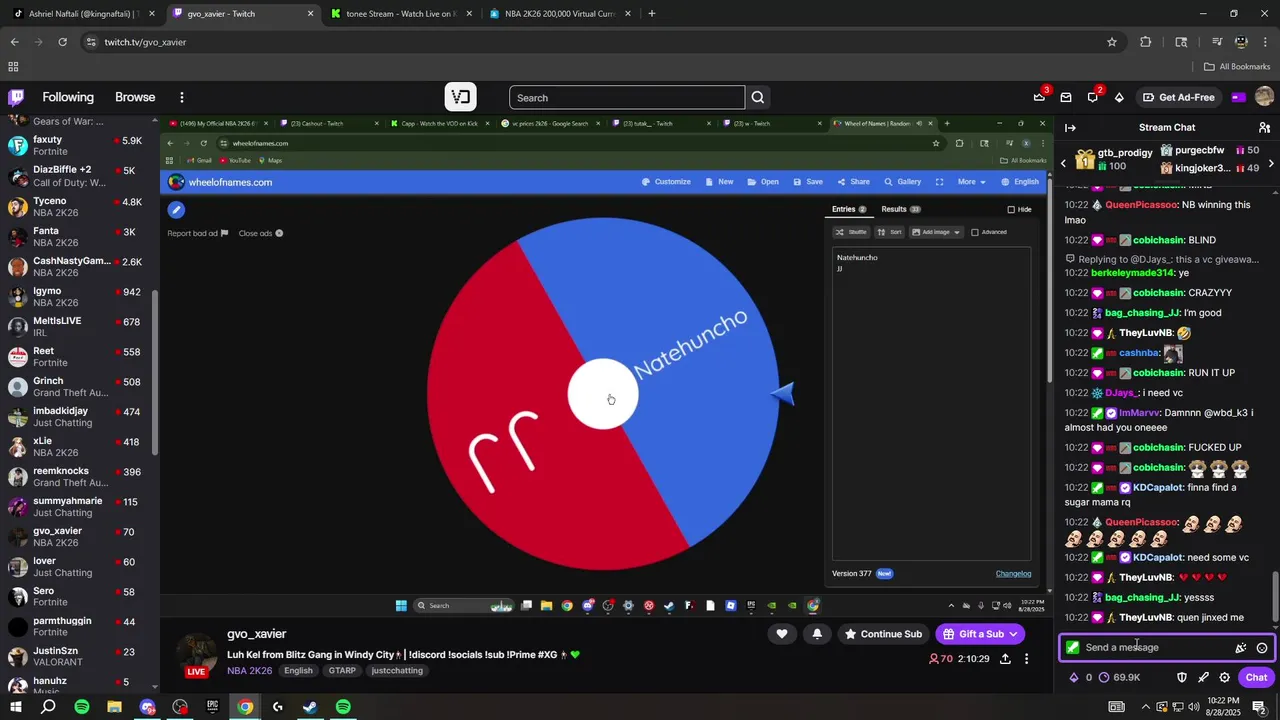Viewport: 1280px width, 720px height.
Task: Open the browser extensions puzzle icon
Action: point(1146,42)
